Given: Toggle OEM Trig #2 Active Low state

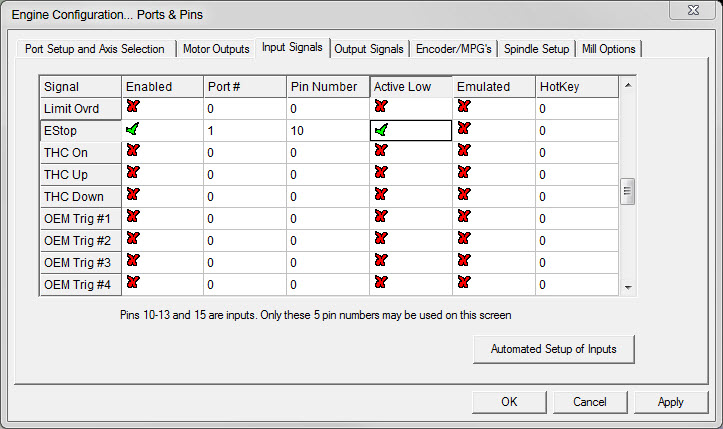Looking at the screenshot, I should click(x=380, y=238).
